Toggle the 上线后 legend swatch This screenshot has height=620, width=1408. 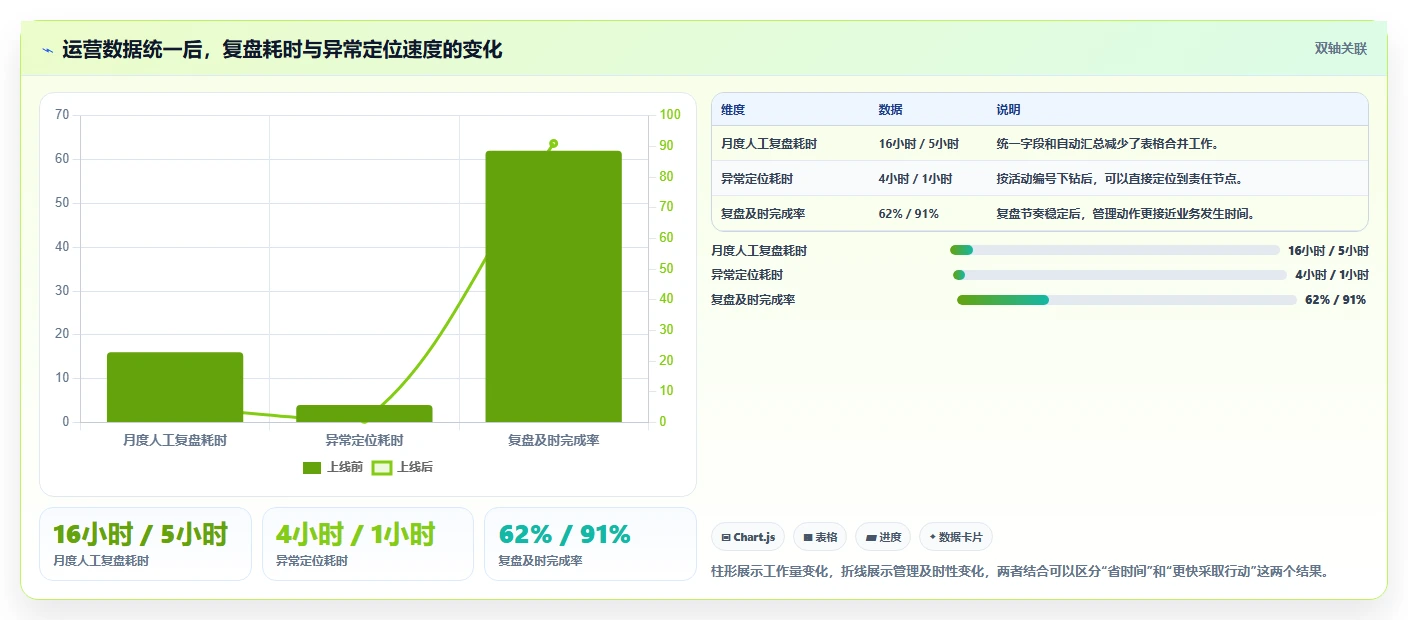(381, 467)
